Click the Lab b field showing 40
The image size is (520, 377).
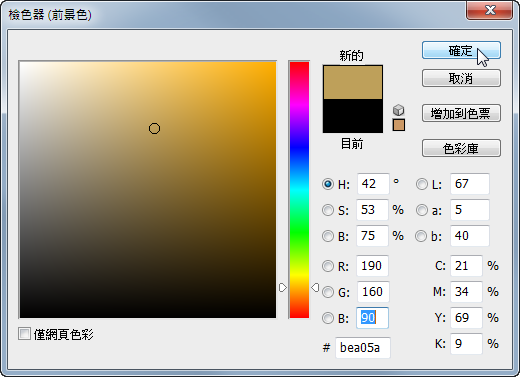tap(470, 236)
